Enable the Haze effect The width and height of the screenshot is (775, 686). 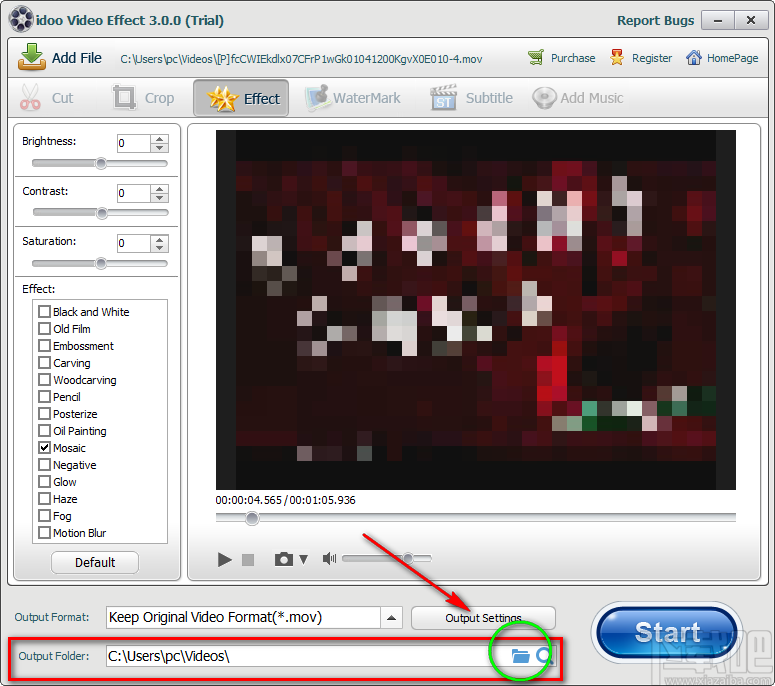pos(44,499)
